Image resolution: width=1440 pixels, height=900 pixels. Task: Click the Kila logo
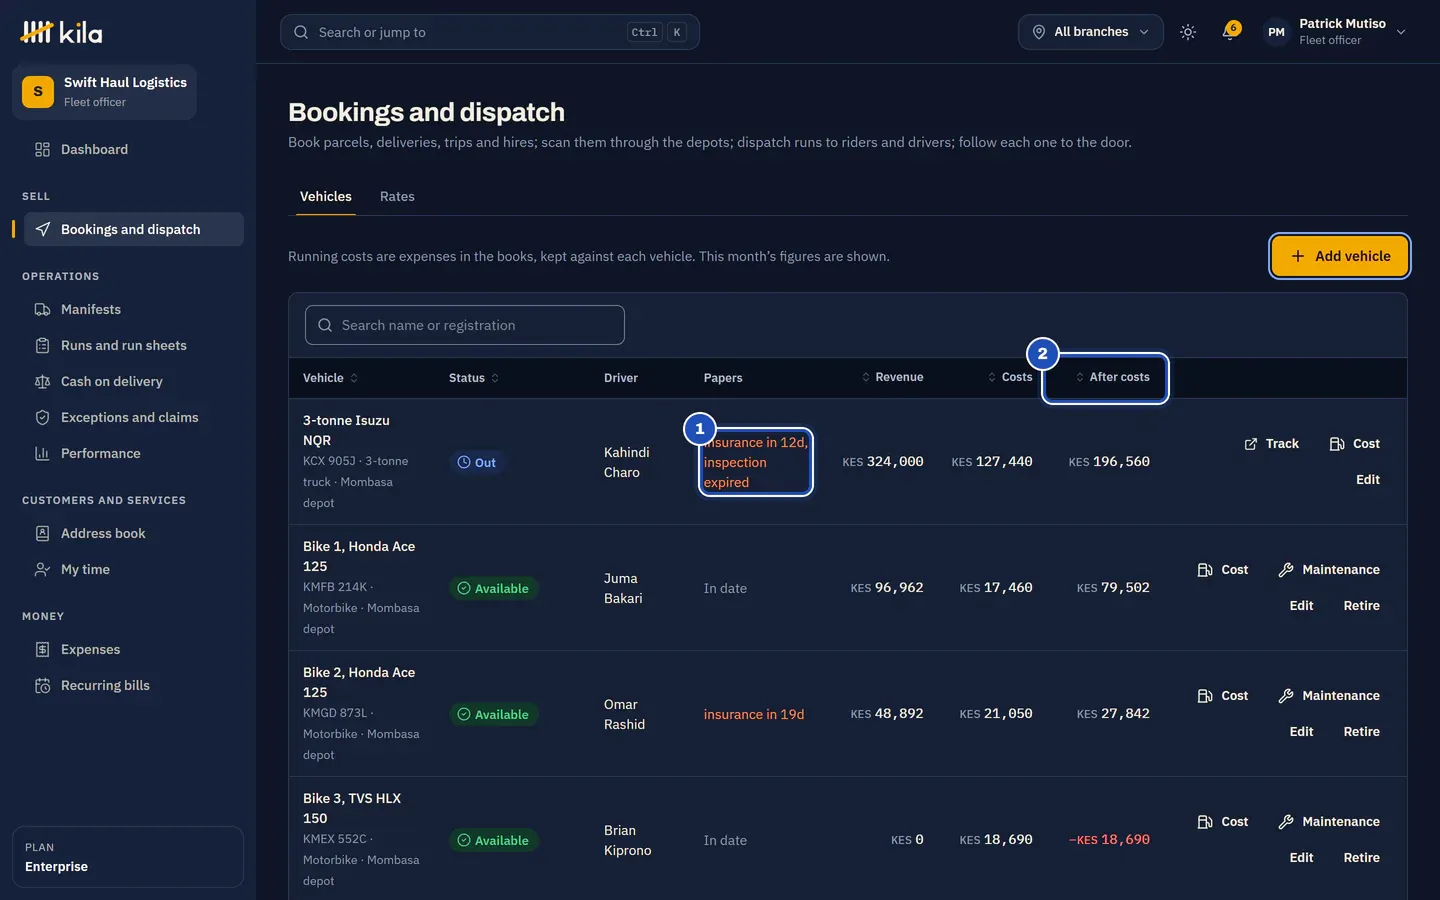pos(62,32)
